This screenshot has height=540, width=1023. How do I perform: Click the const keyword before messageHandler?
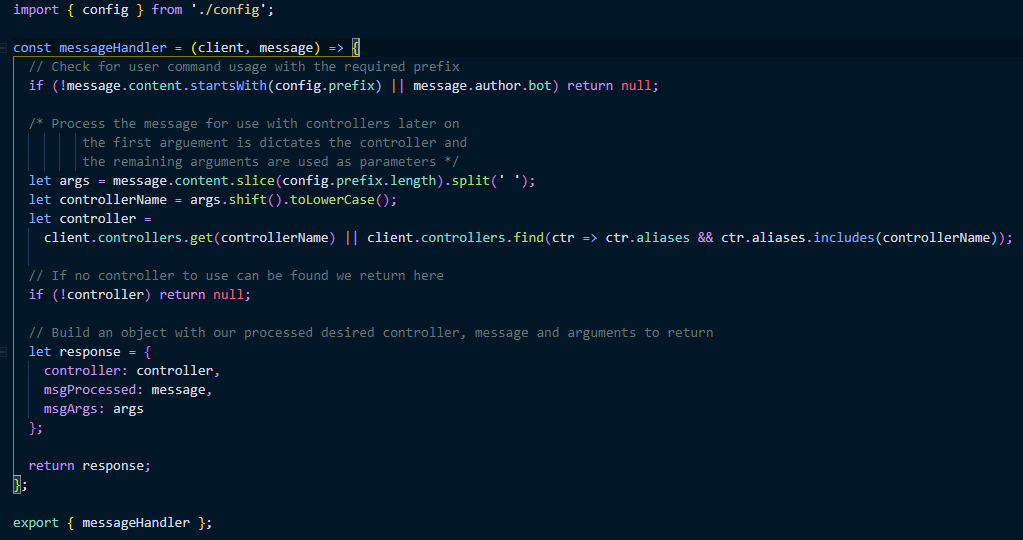32,48
